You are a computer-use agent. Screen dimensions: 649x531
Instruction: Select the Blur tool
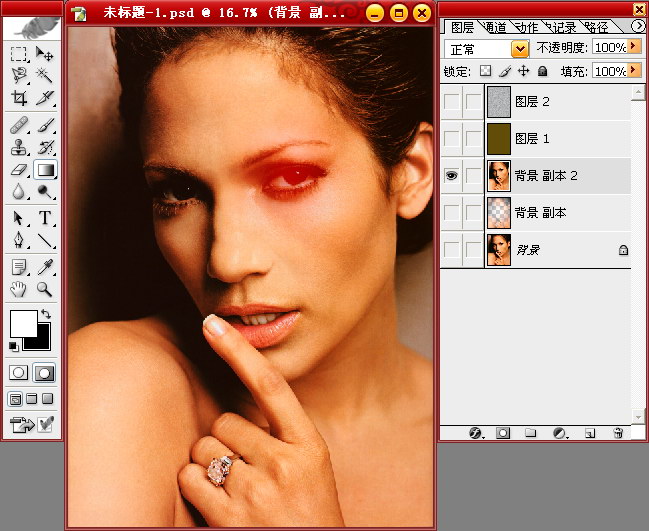(19, 192)
